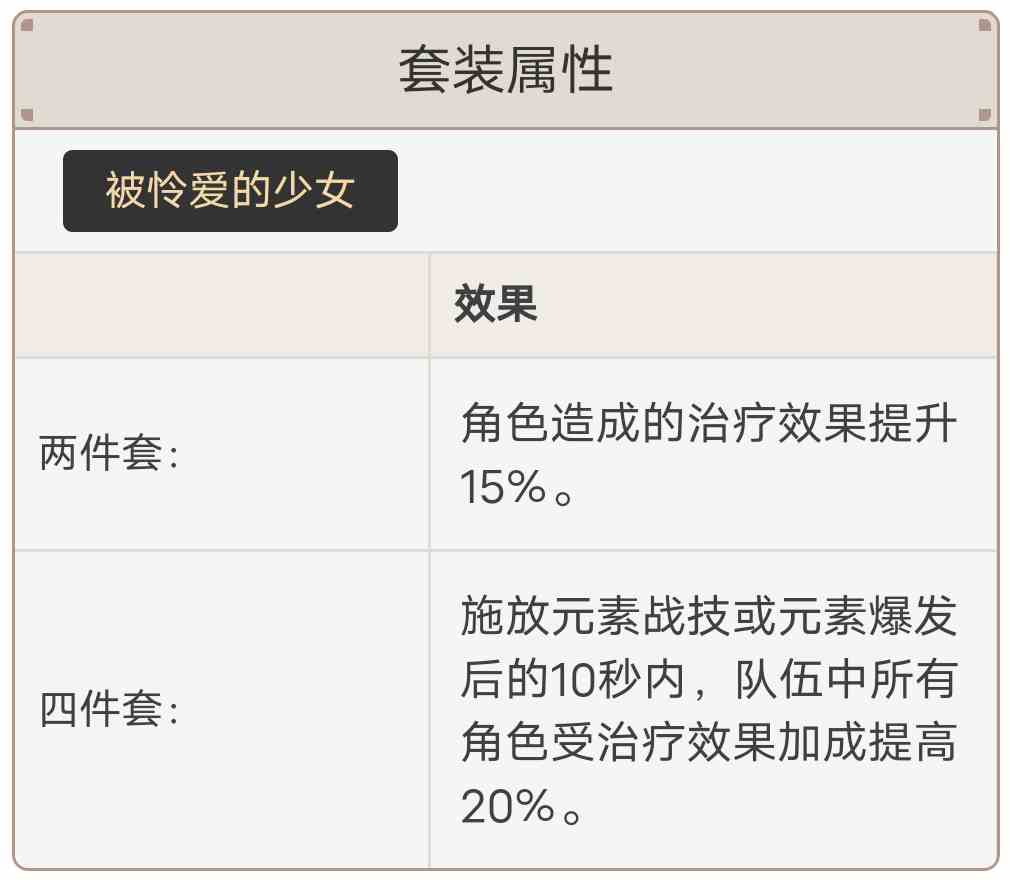Screen dimensions: 1010x880
Task: Select the 四件套 row label
Action: pos(108,709)
